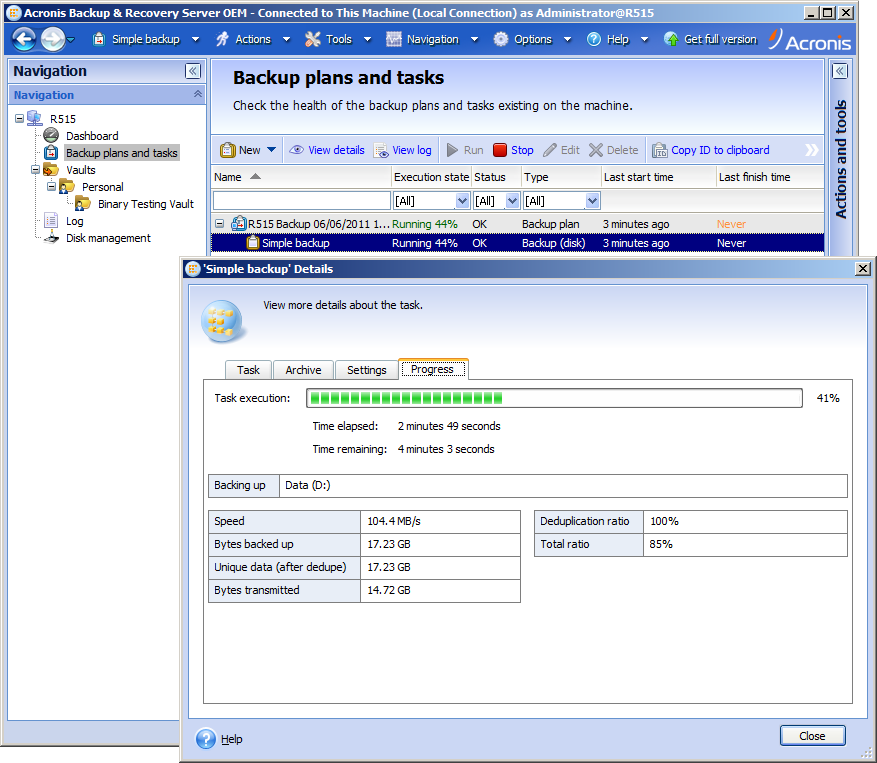The height and width of the screenshot is (763, 877).
Task: Open the Execution state filter dropdown
Action: pyautogui.click(x=462, y=200)
